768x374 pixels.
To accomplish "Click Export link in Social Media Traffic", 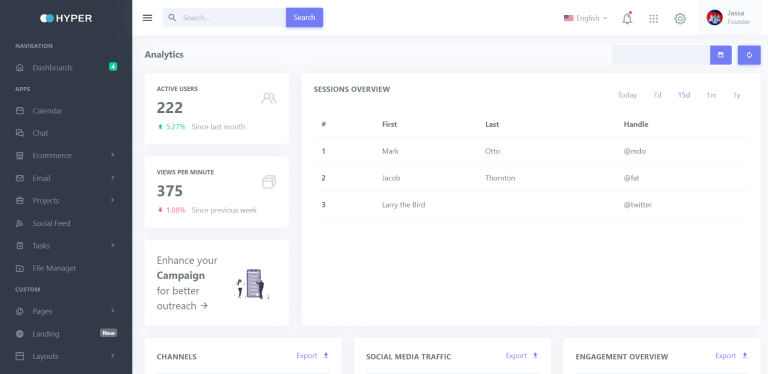I will 516,356.
